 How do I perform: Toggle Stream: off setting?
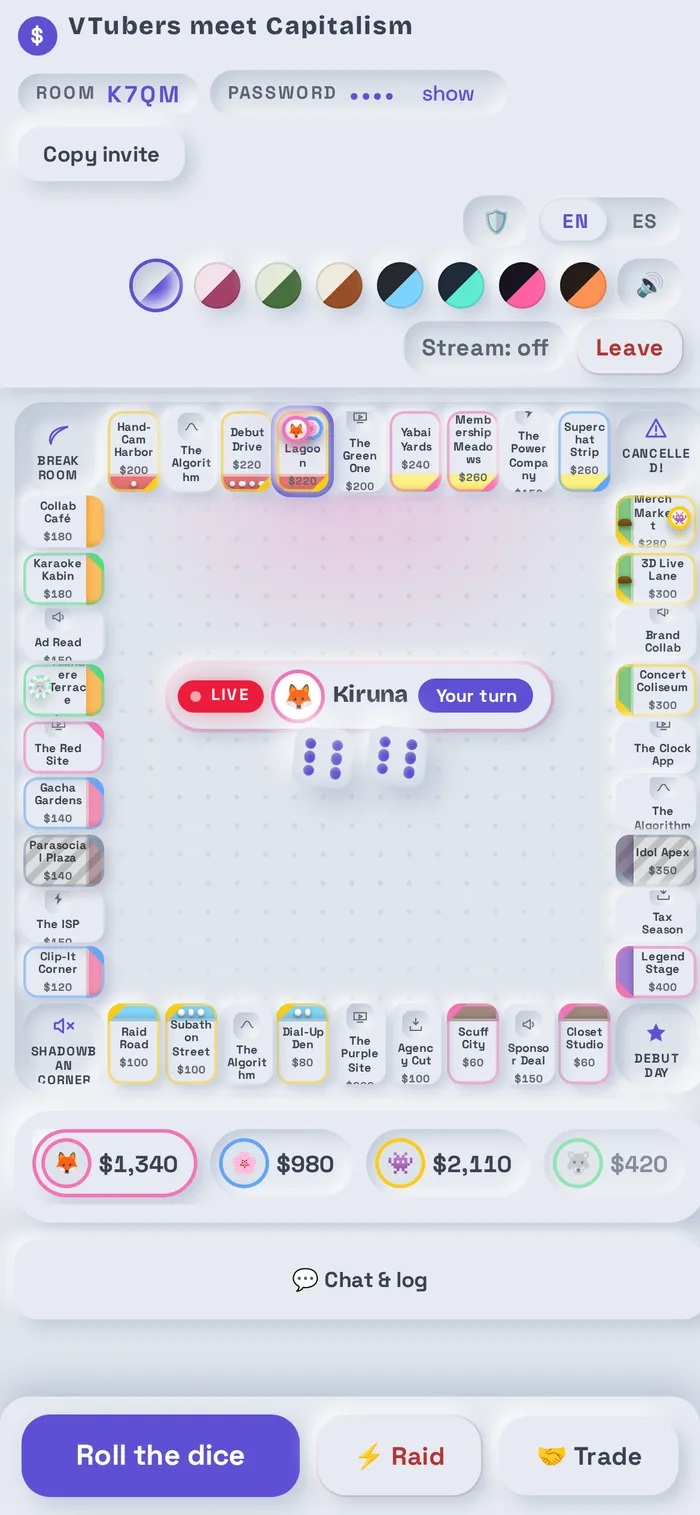tap(485, 348)
